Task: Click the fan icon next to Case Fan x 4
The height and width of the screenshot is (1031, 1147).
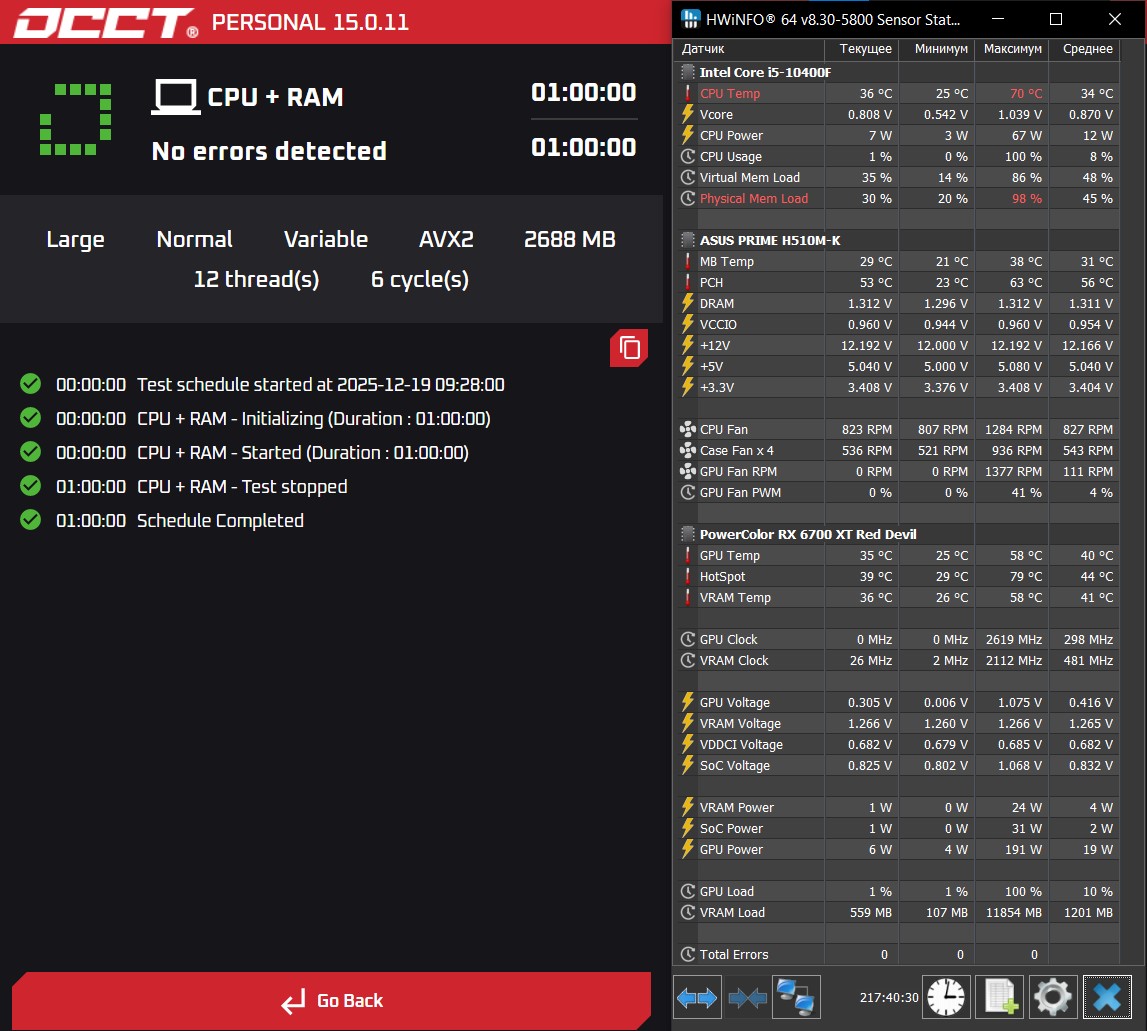Action: click(688, 450)
